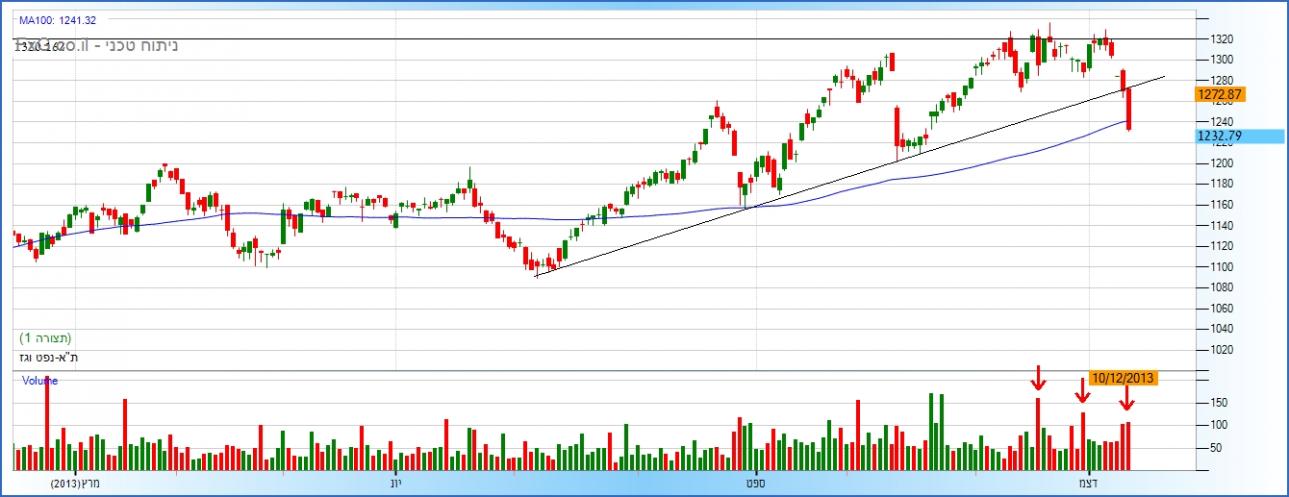Click the MA100: 1241.32 indicator label
This screenshot has width=1289, height=497.
(59, 19)
